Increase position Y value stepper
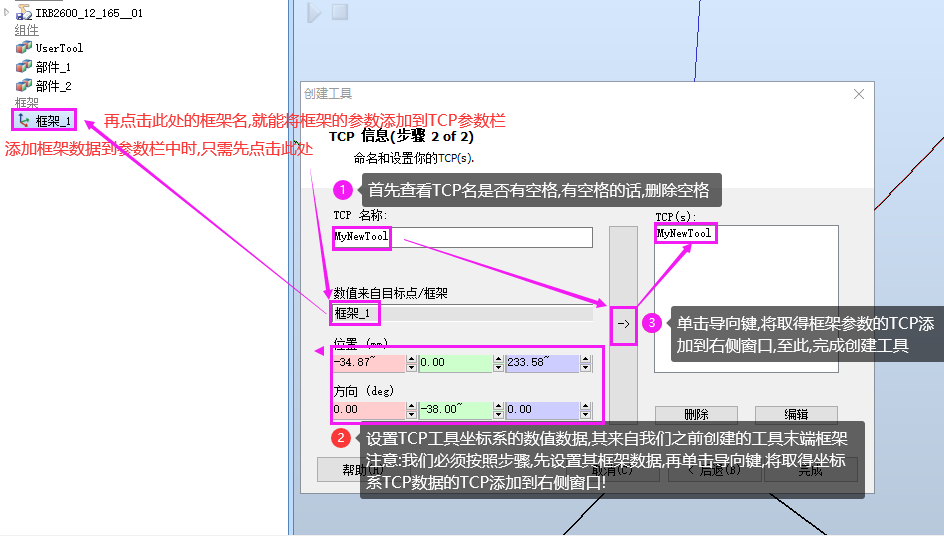 pyautogui.click(x=498, y=359)
